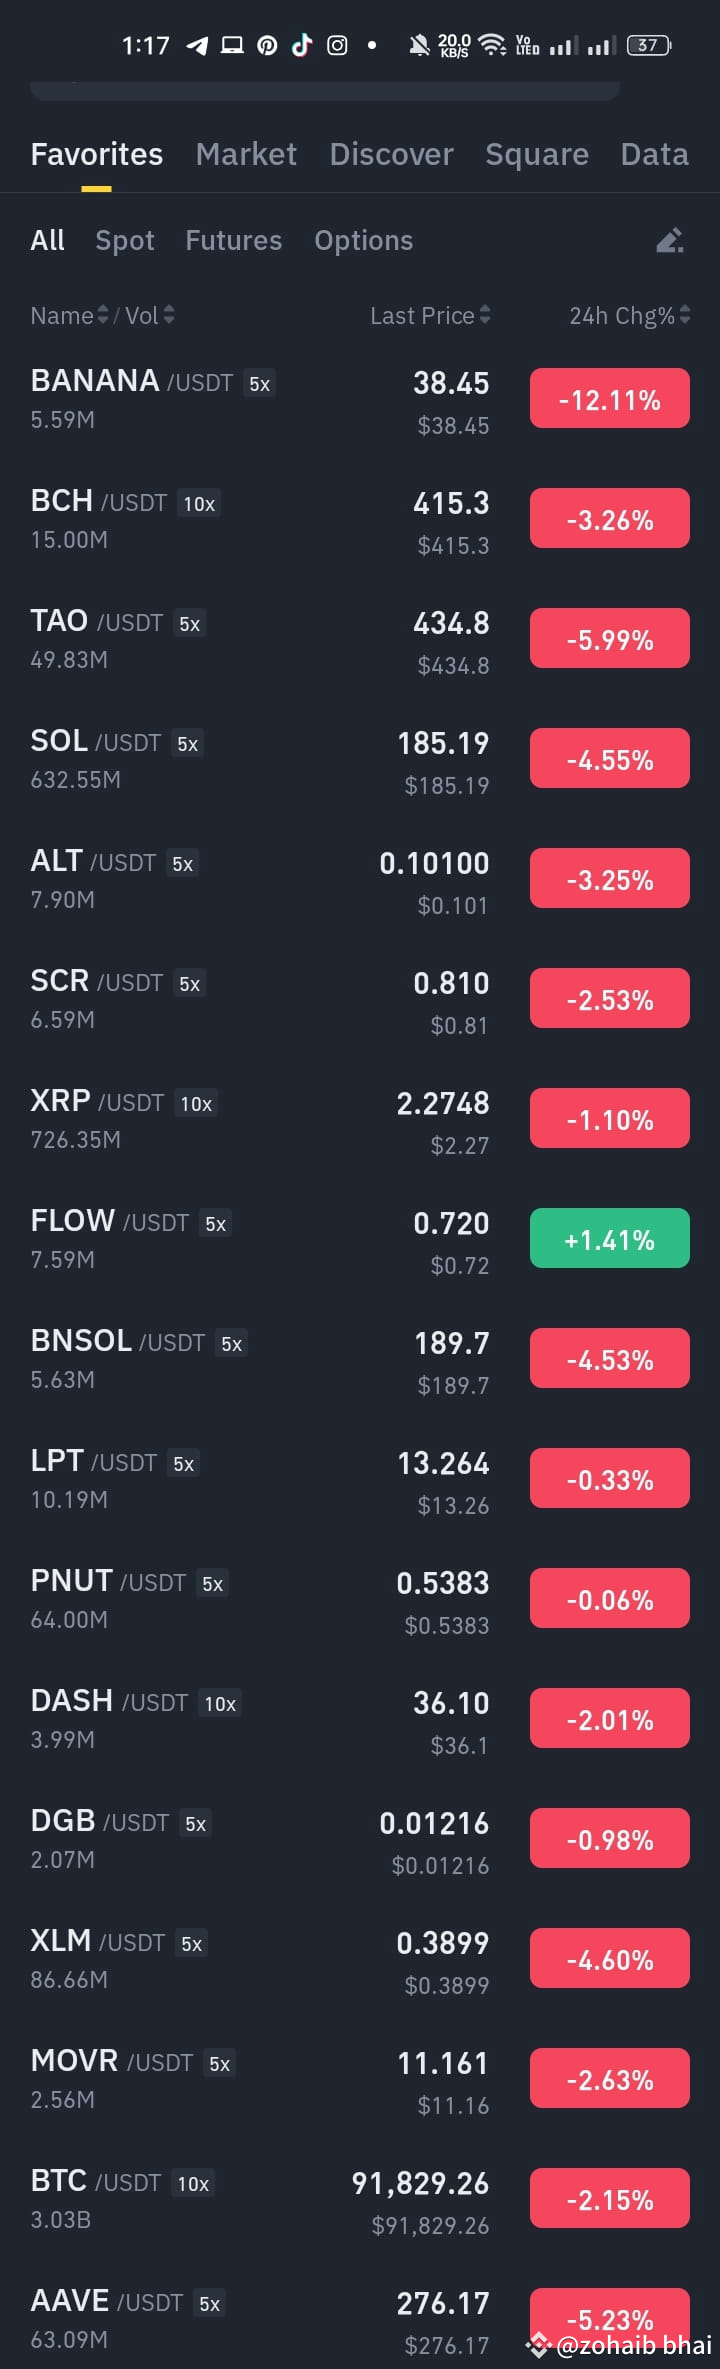
Task: Tap the 10x badge next to XRP
Action: 196,1103
